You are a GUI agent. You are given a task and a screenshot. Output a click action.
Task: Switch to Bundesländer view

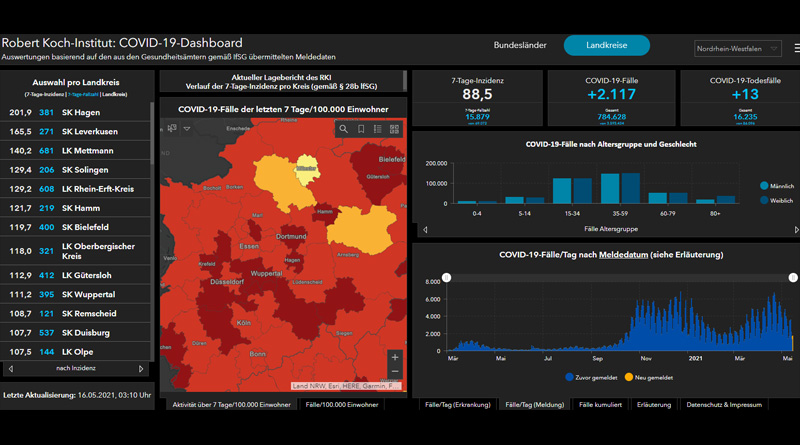pyautogui.click(x=520, y=45)
